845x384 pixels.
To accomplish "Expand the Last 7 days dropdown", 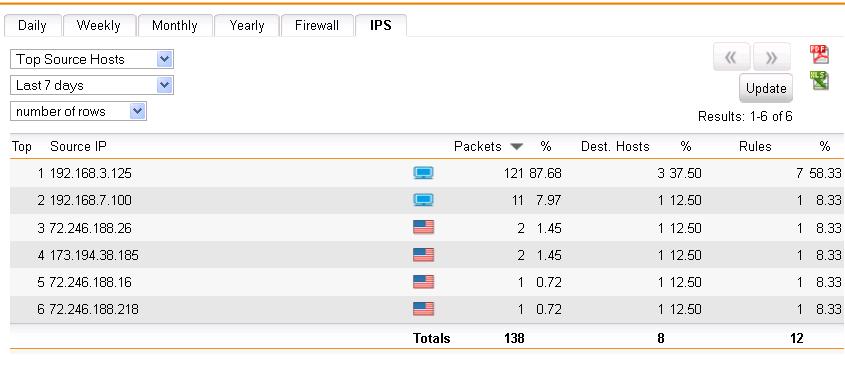I will (92, 85).
